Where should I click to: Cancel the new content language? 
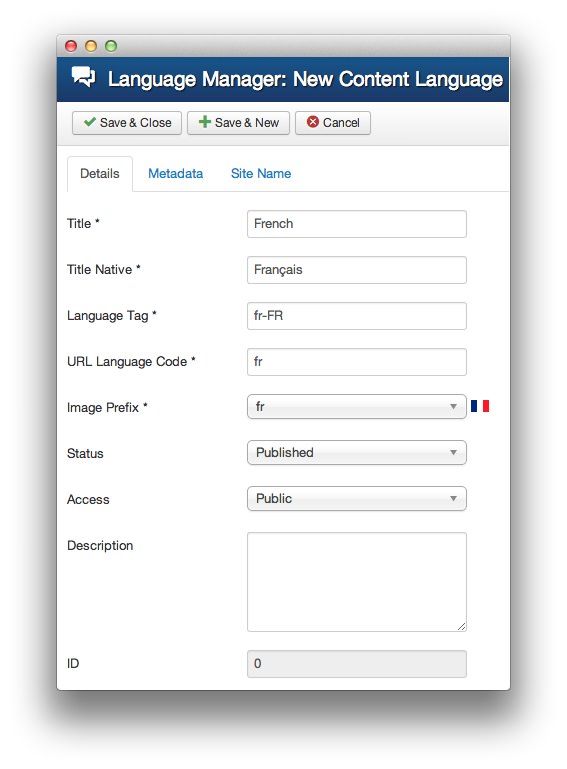coord(333,123)
